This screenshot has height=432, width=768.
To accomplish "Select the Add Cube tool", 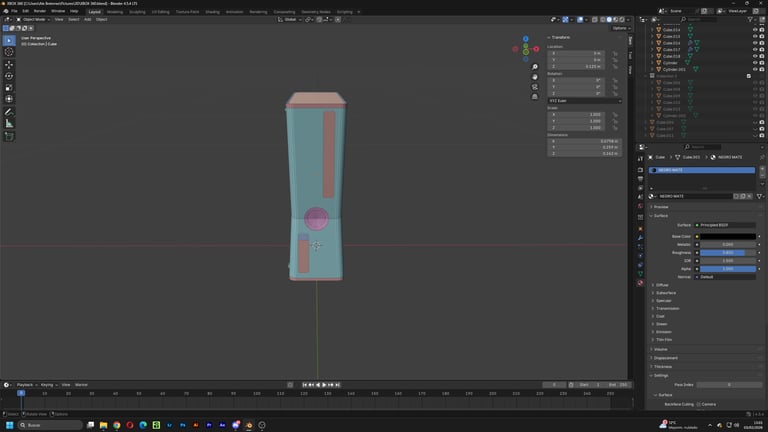I will (x=9, y=137).
